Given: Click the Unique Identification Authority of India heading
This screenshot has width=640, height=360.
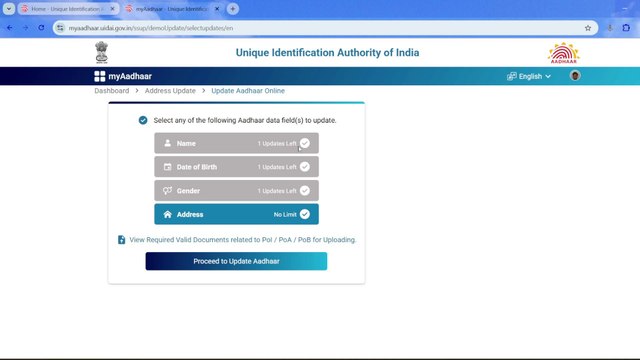Looking at the screenshot, I should (x=327, y=53).
